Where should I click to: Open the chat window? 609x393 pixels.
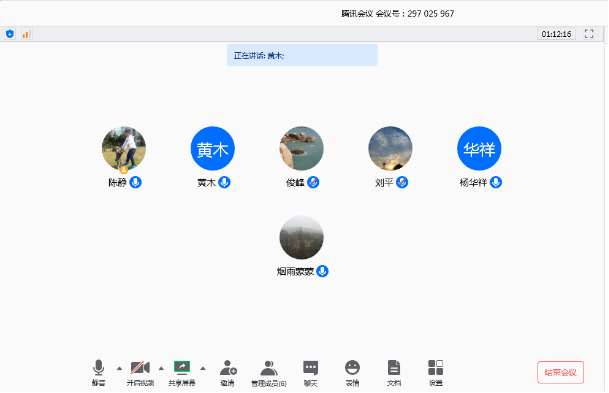tap(310, 372)
